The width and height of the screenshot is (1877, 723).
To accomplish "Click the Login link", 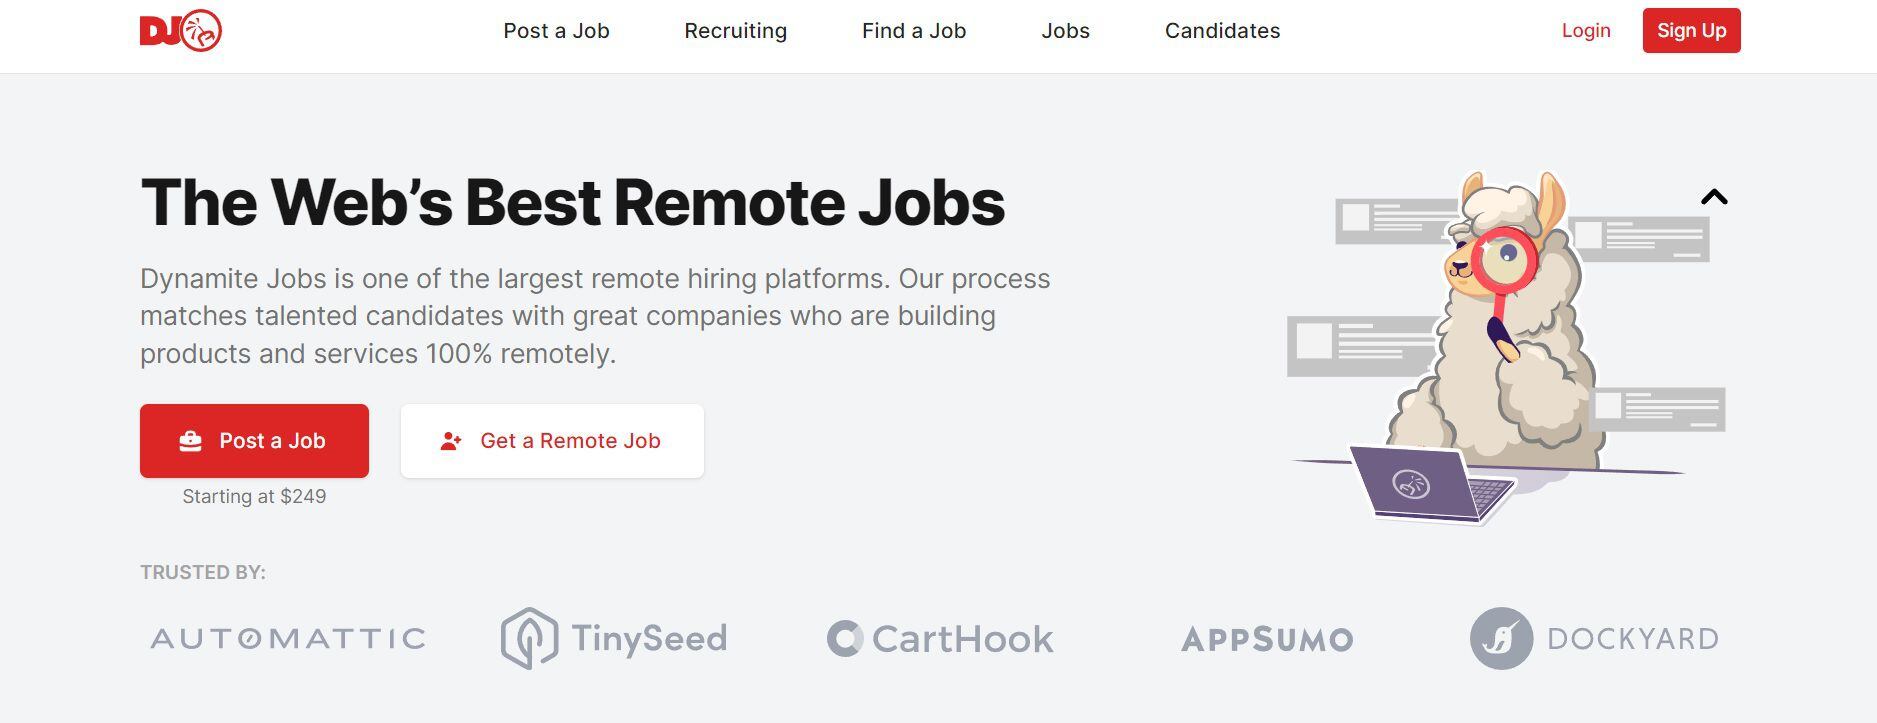I will (x=1586, y=31).
